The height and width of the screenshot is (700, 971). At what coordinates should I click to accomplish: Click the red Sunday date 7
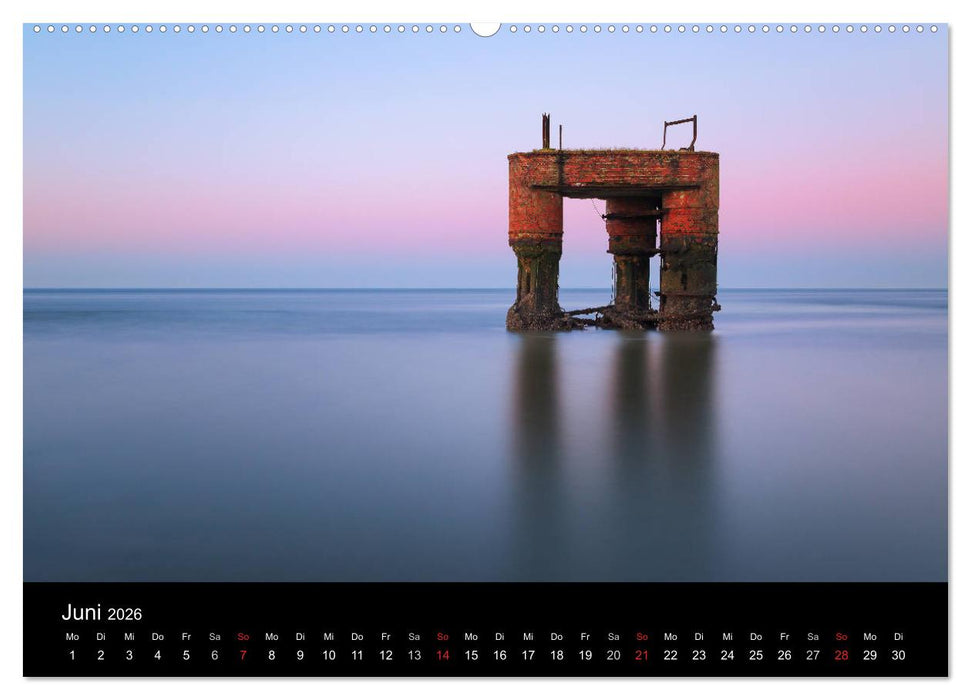point(241,654)
